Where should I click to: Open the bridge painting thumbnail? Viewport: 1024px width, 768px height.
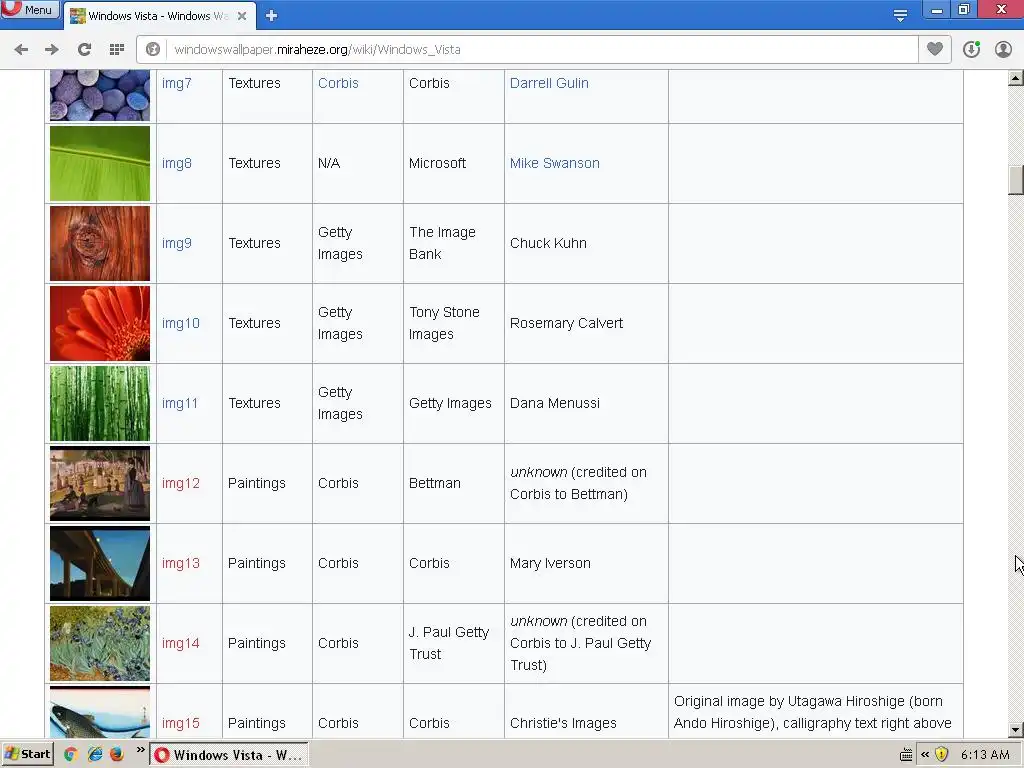[x=100, y=564]
